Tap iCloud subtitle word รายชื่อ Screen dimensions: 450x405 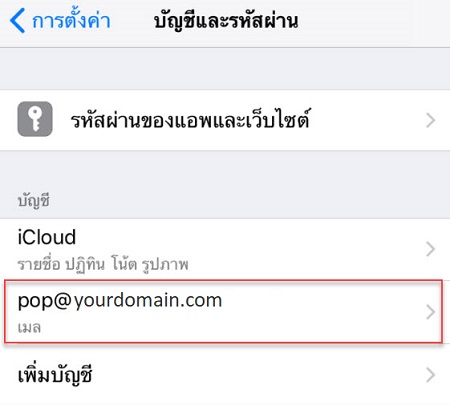tap(39, 264)
